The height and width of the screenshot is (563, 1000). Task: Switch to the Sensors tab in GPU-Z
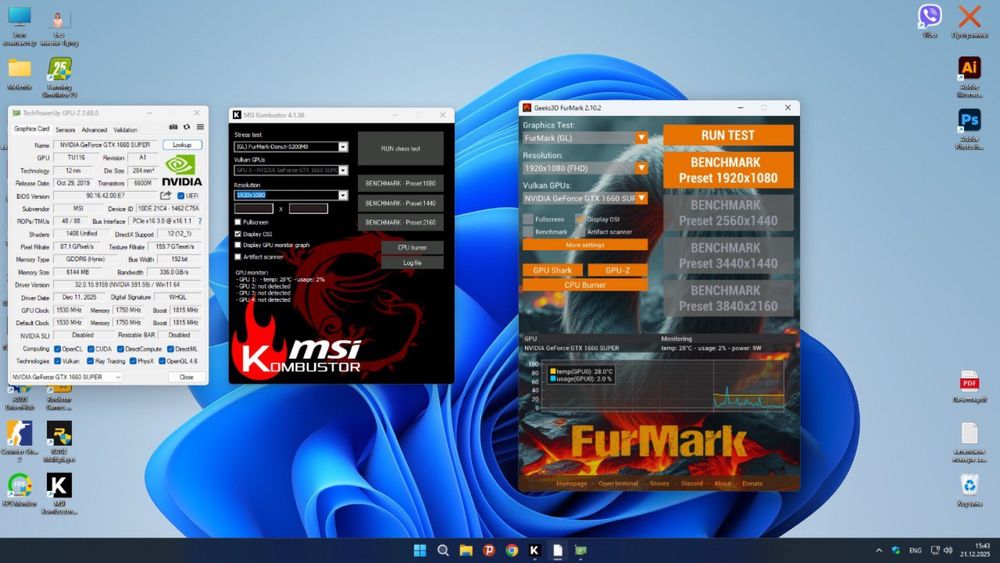[65, 129]
